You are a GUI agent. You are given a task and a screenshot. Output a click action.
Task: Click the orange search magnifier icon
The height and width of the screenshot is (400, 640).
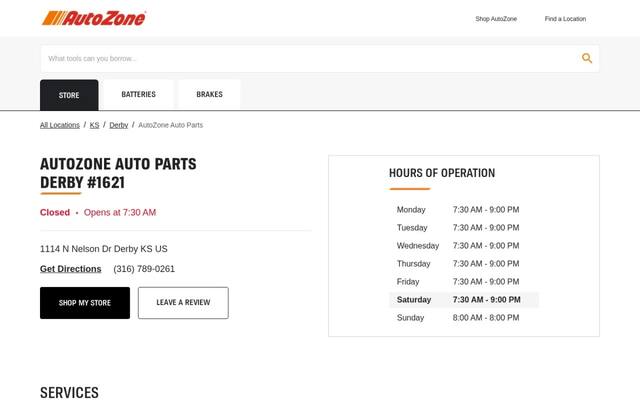pyautogui.click(x=587, y=58)
